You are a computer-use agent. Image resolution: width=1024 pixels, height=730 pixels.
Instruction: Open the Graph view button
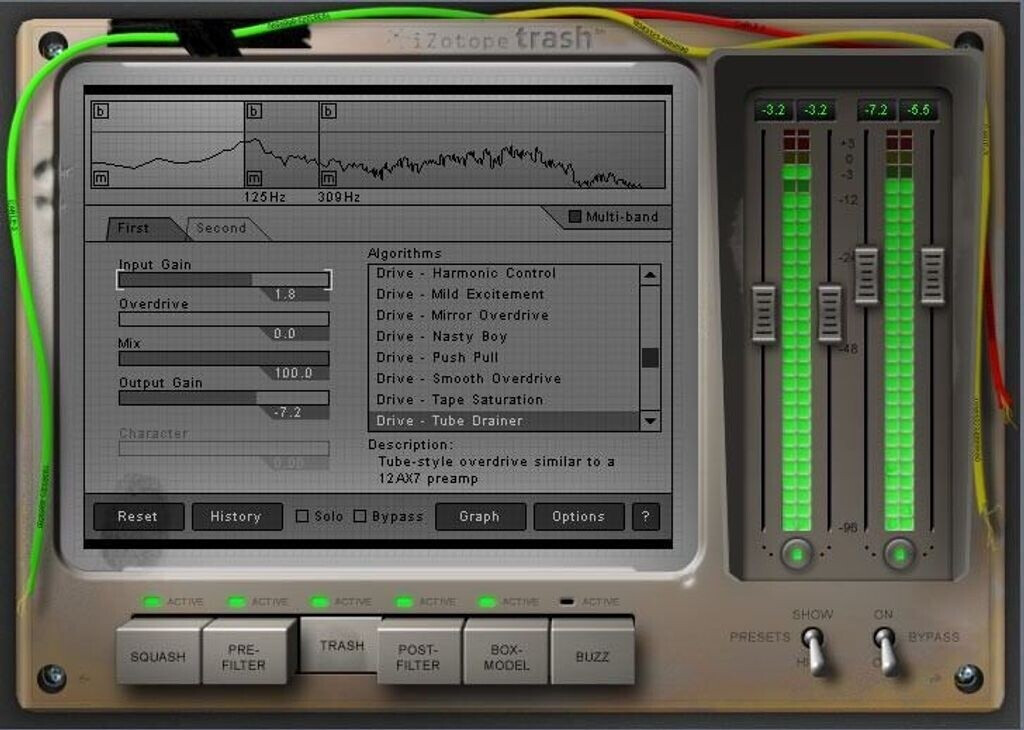point(480,516)
